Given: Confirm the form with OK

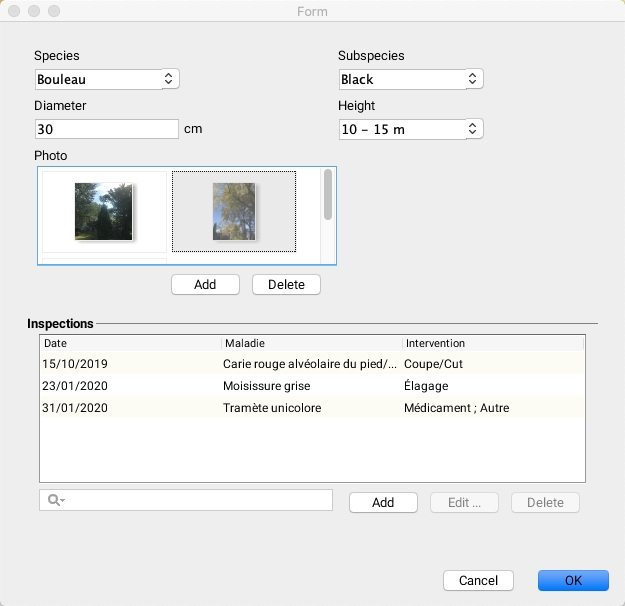Looking at the screenshot, I should coord(573,580).
